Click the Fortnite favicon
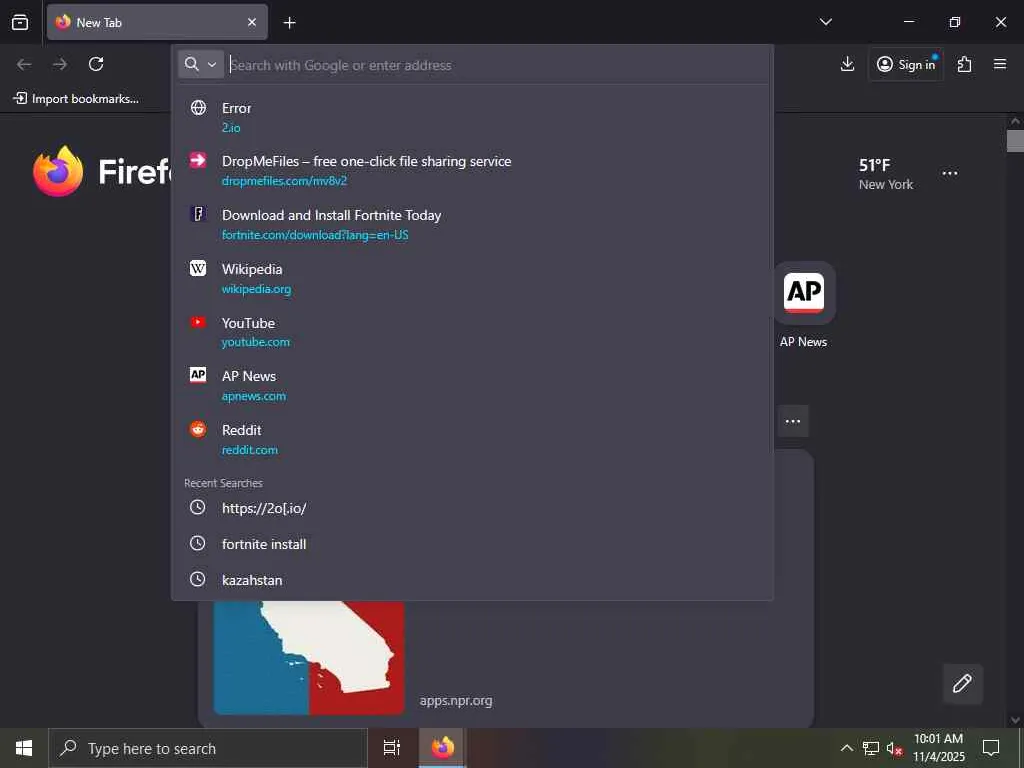Screen dimensions: 1024x768 pyautogui.click(x=198, y=214)
